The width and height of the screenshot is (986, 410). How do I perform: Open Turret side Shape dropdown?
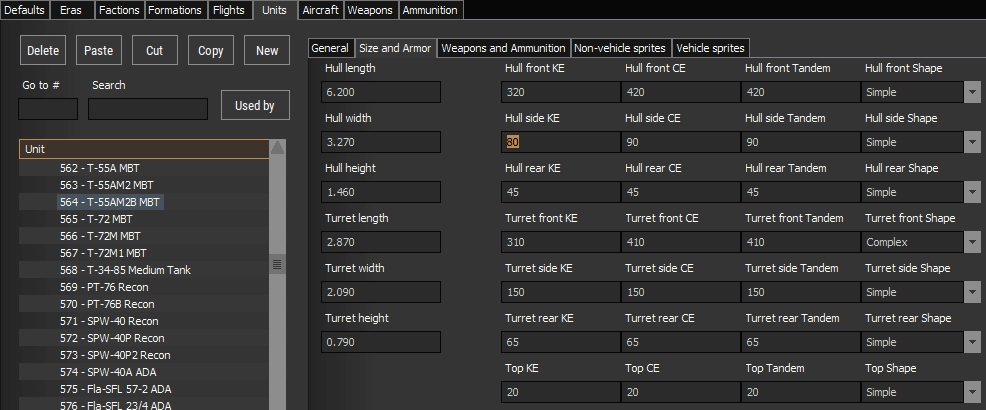[x=972, y=292]
